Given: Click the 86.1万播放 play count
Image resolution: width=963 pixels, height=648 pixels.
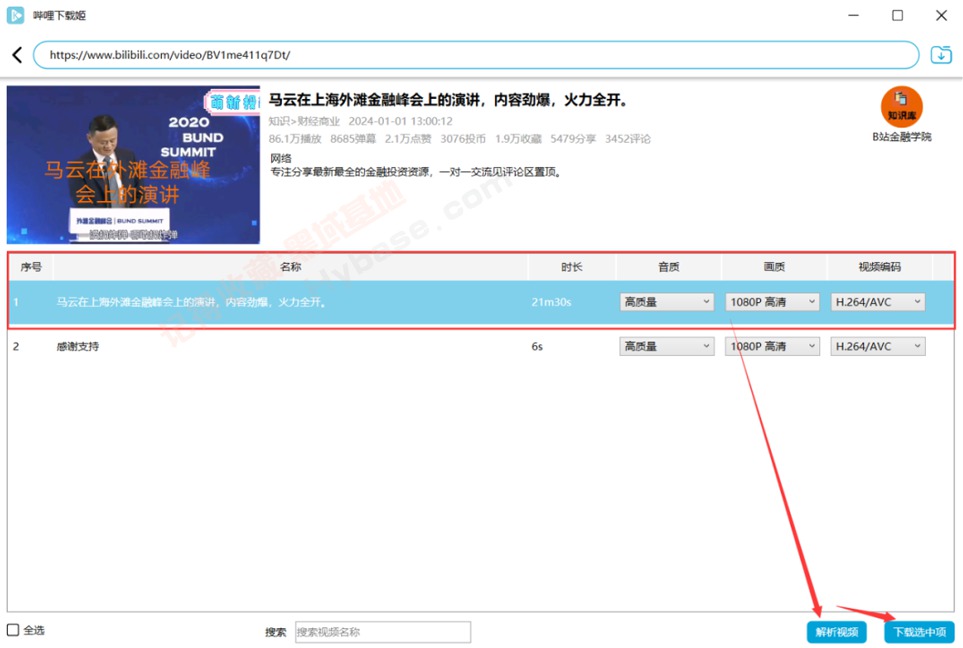Looking at the screenshot, I should 295,139.
